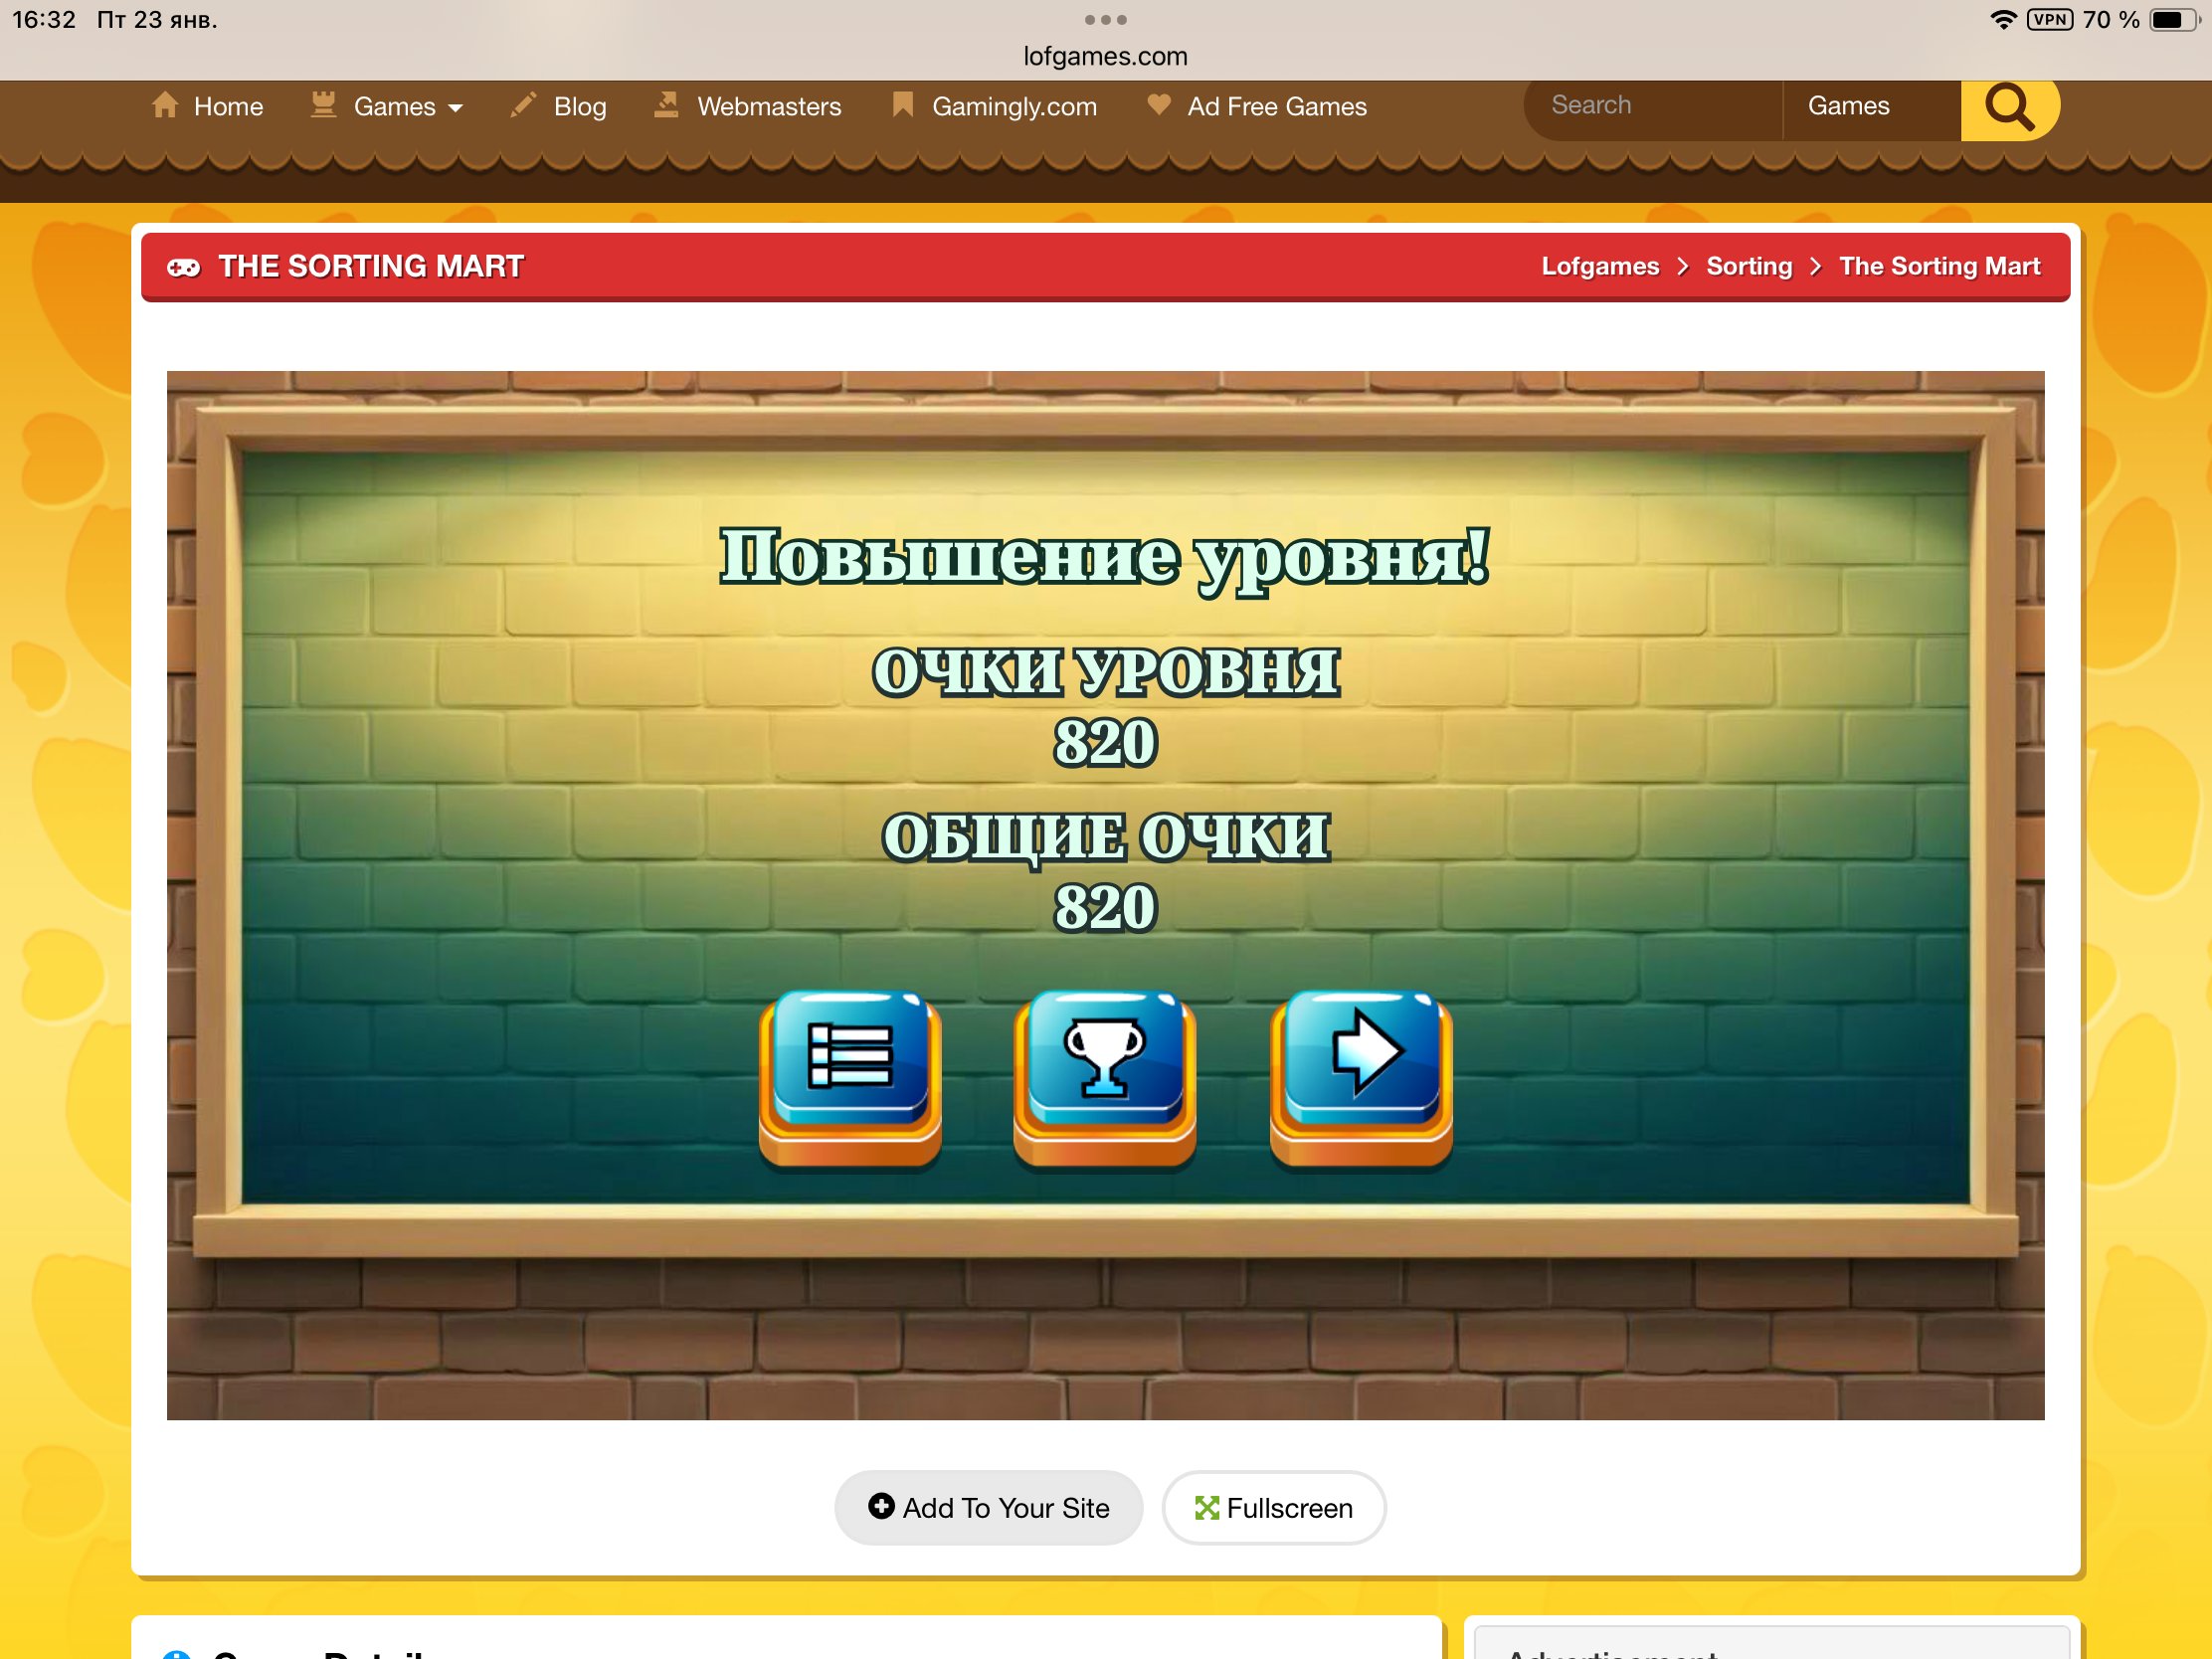This screenshot has width=2212, height=1659.
Task: Open the trophy leaderboard game button
Action: [x=1104, y=1067]
